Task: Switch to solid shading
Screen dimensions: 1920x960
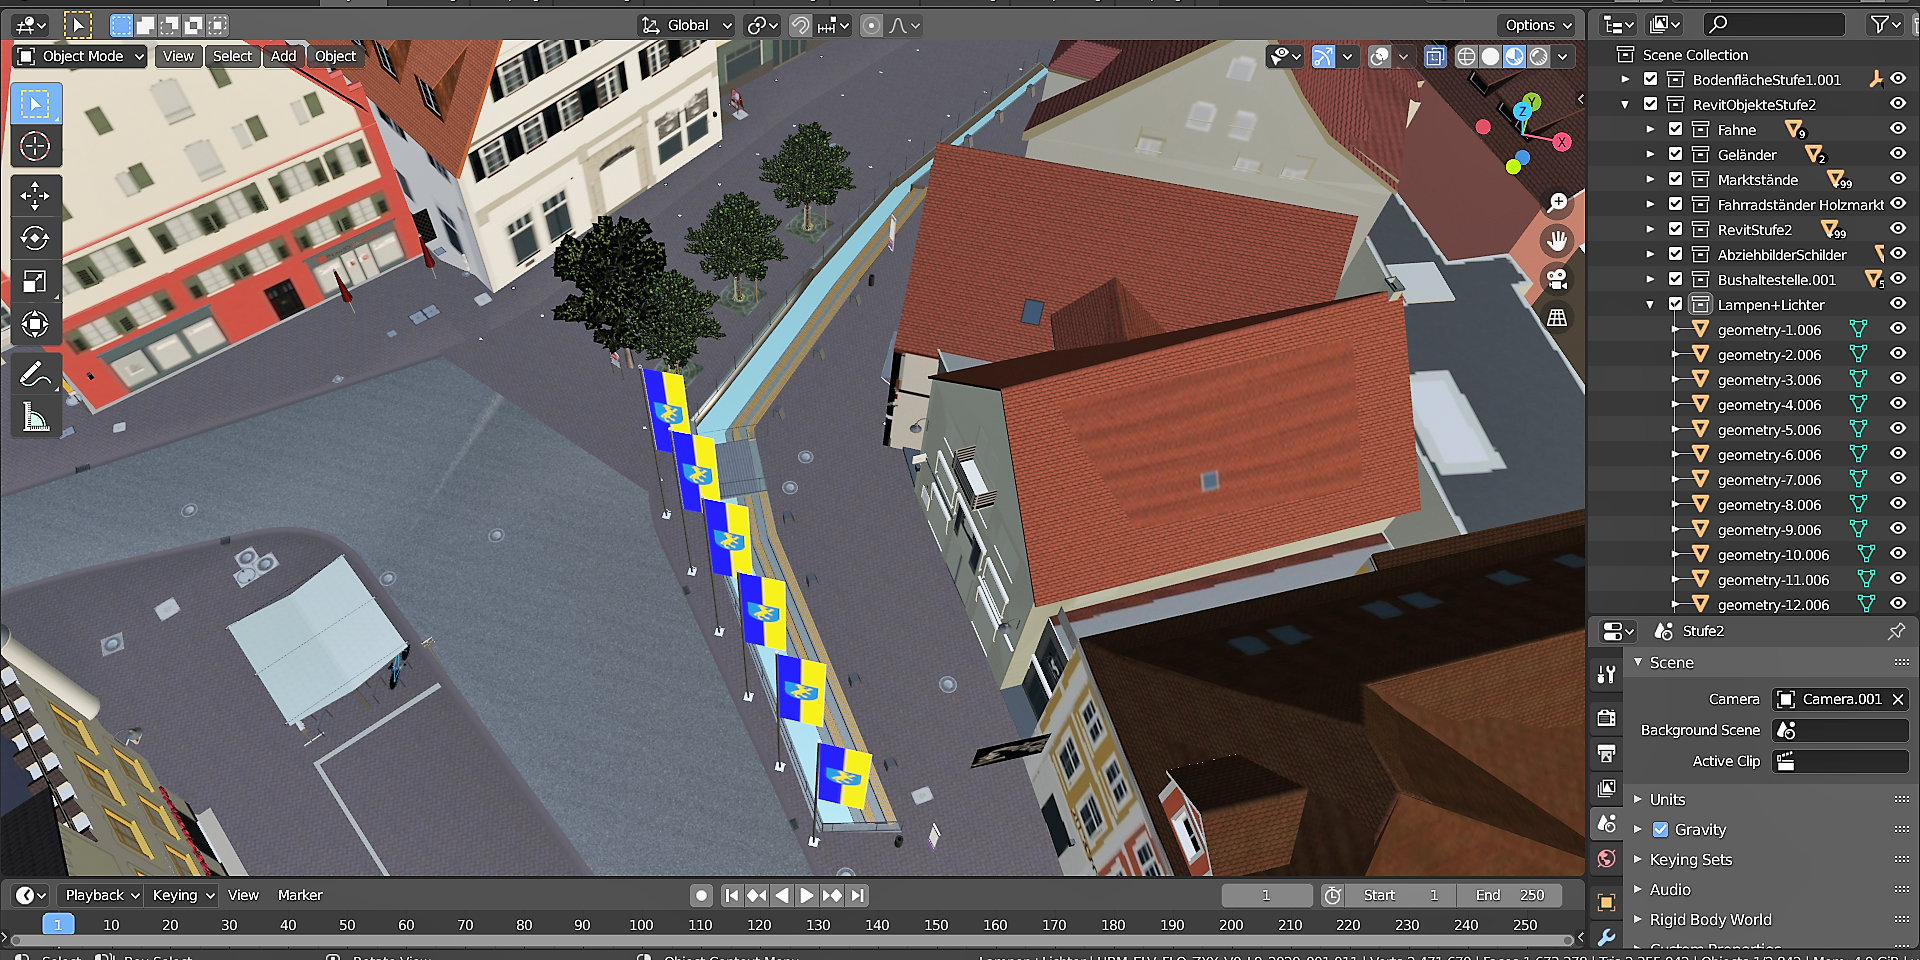Action: 1490,56
